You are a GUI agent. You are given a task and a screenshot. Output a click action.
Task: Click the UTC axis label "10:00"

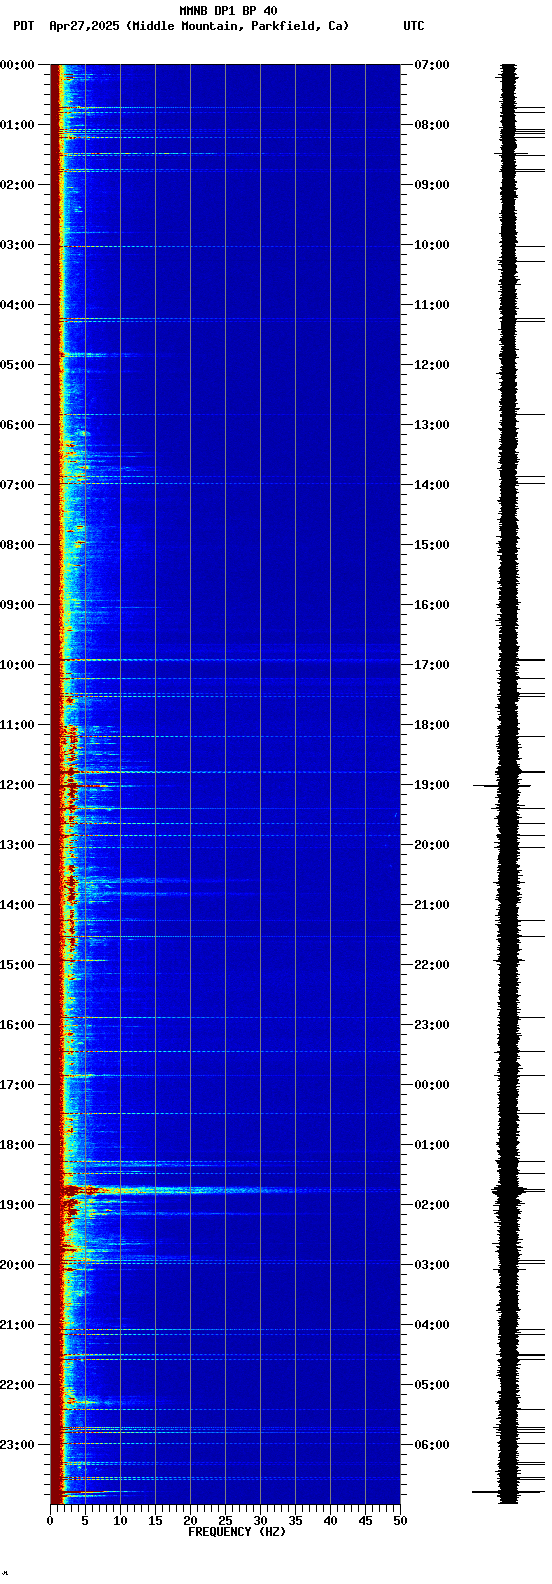[x=432, y=245]
